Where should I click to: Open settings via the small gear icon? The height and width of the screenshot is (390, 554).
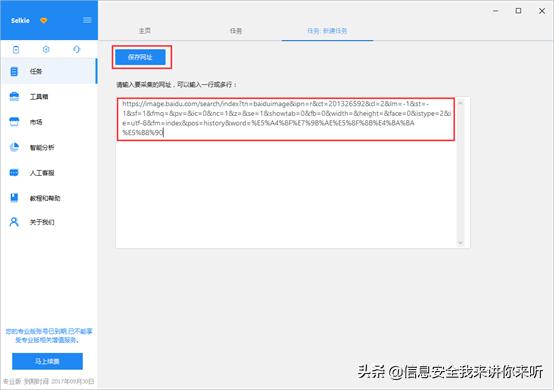click(x=46, y=49)
